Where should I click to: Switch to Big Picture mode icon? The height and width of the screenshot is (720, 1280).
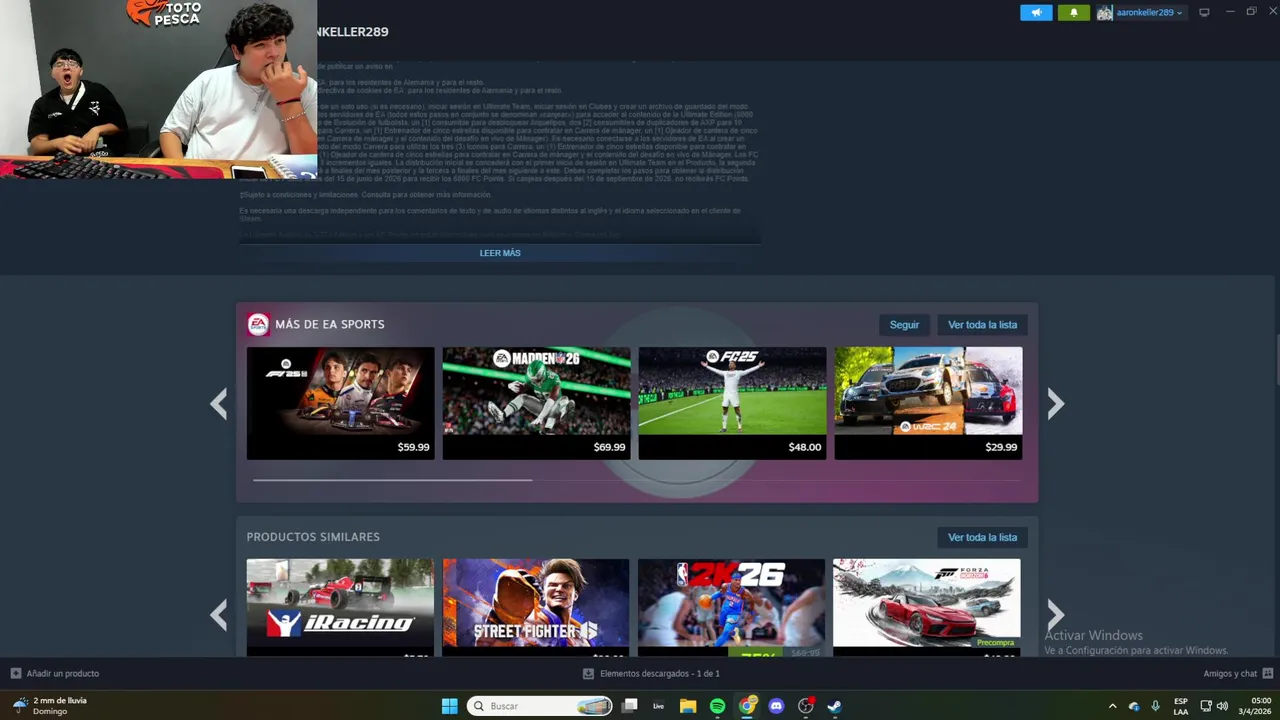(x=1204, y=12)
